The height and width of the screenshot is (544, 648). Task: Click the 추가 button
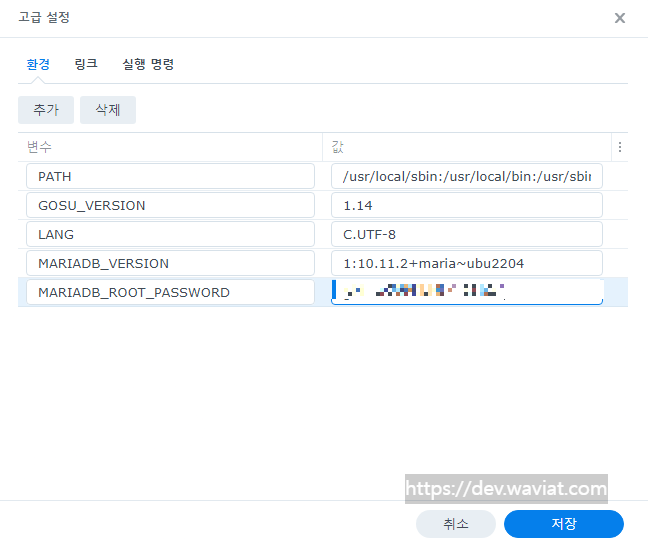[x=46, y=110]
